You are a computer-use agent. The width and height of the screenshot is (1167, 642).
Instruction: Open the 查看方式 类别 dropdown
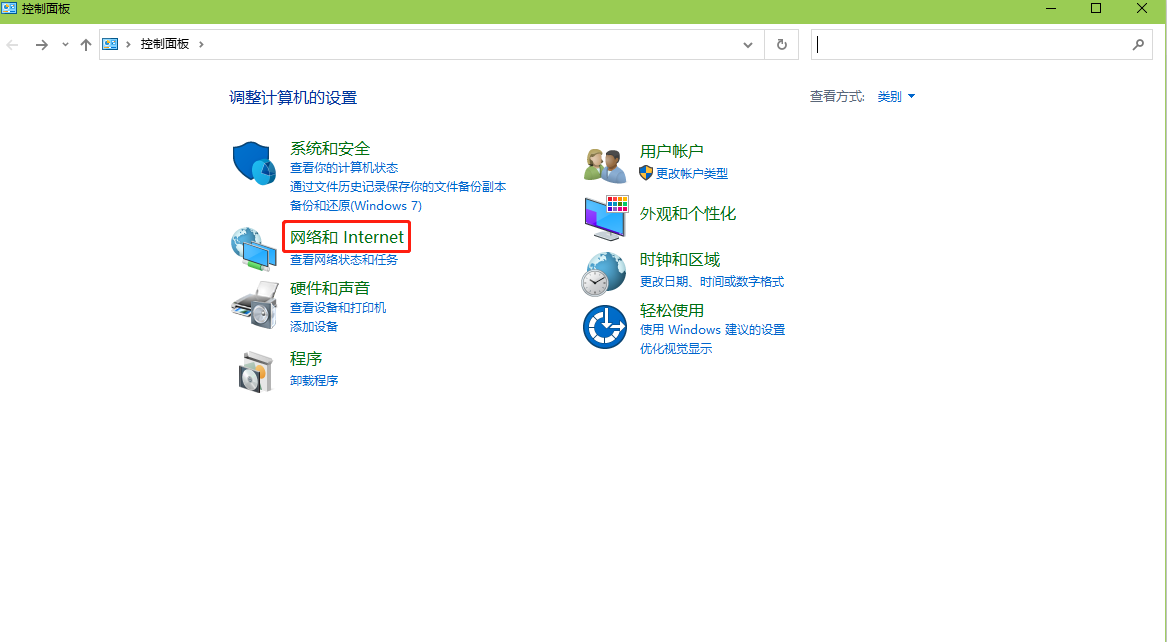pyautogui.click(x=896, y=97)
